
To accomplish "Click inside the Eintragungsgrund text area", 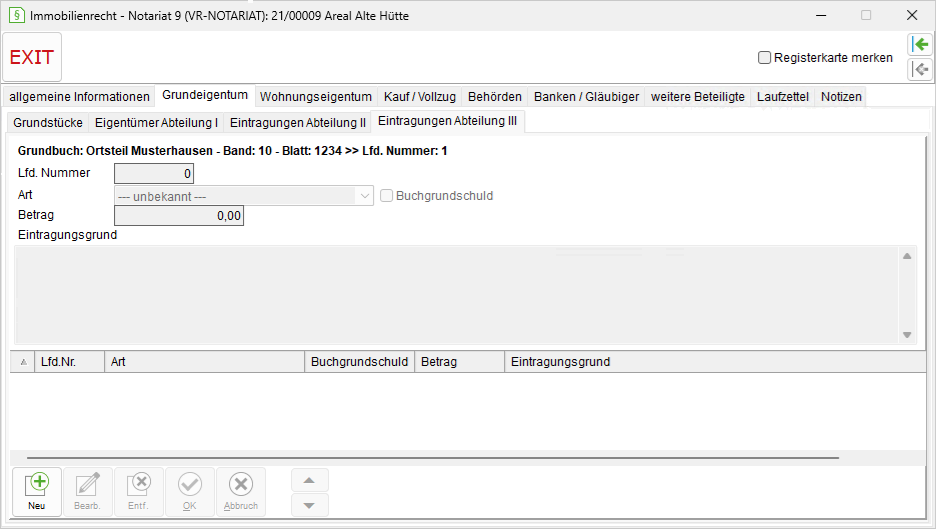I will pyautogui.click(x=457, y=294).
